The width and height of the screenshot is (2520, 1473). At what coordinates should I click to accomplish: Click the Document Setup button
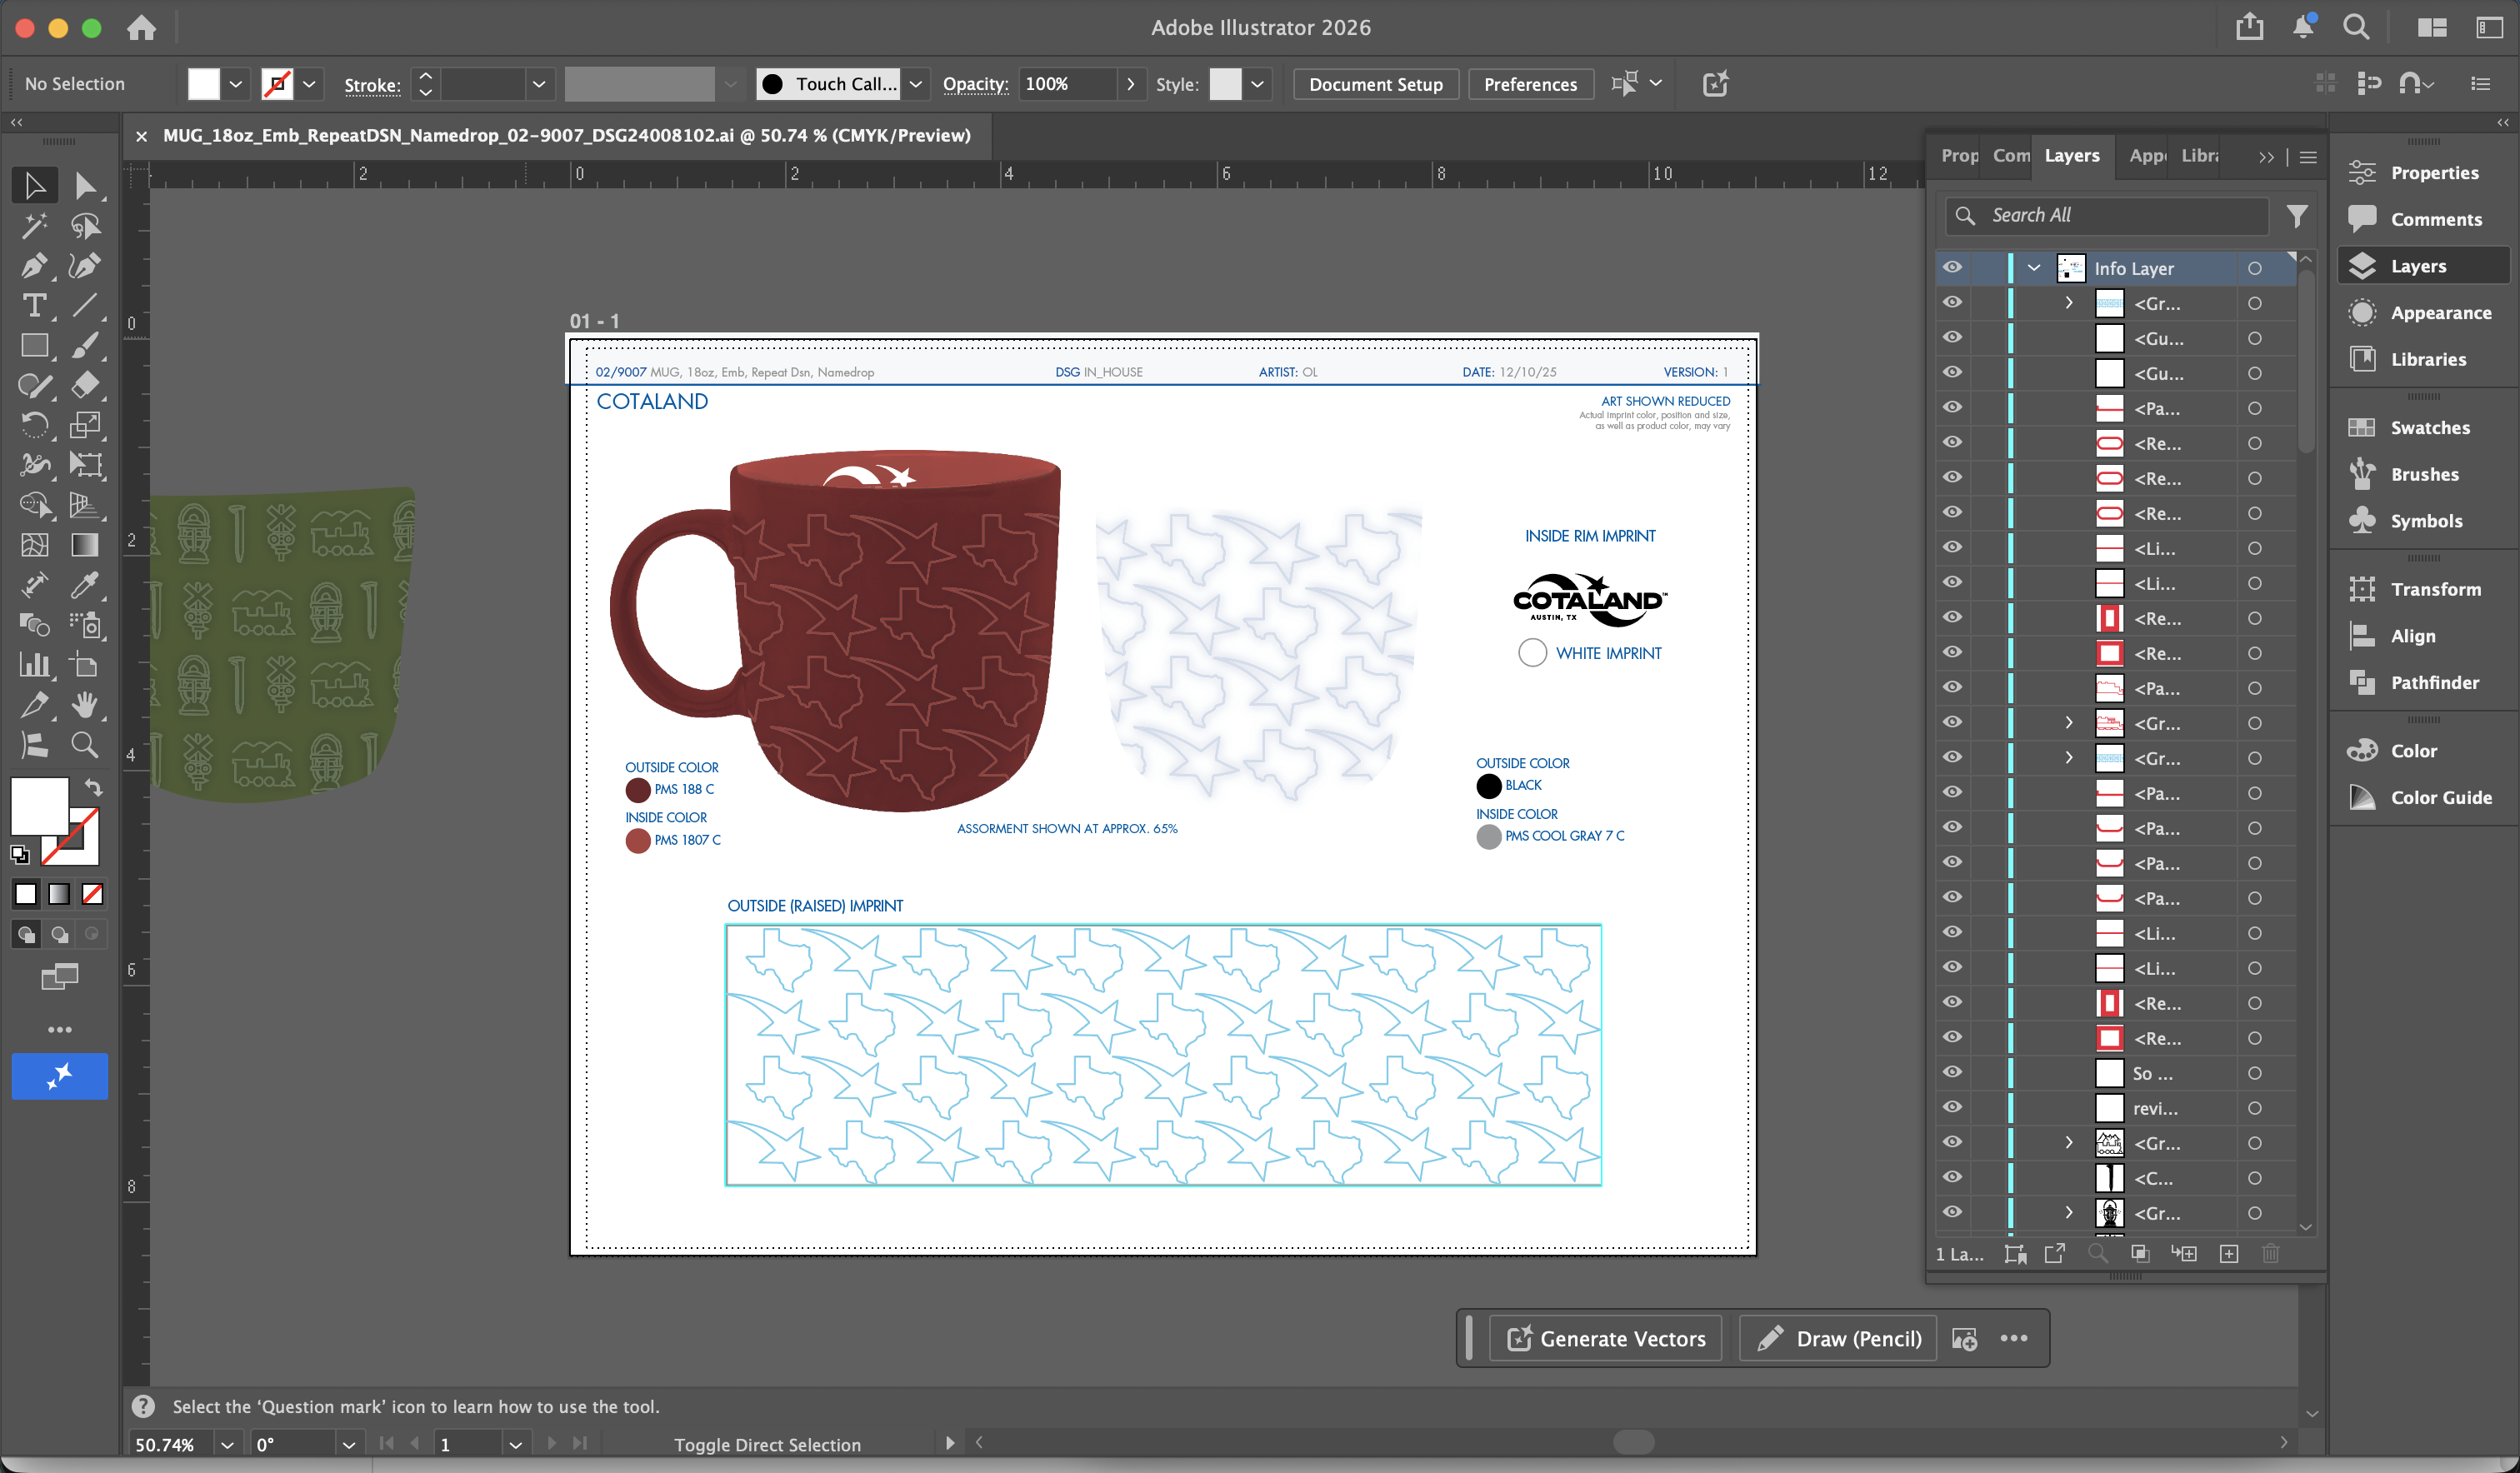(1376, 84)
